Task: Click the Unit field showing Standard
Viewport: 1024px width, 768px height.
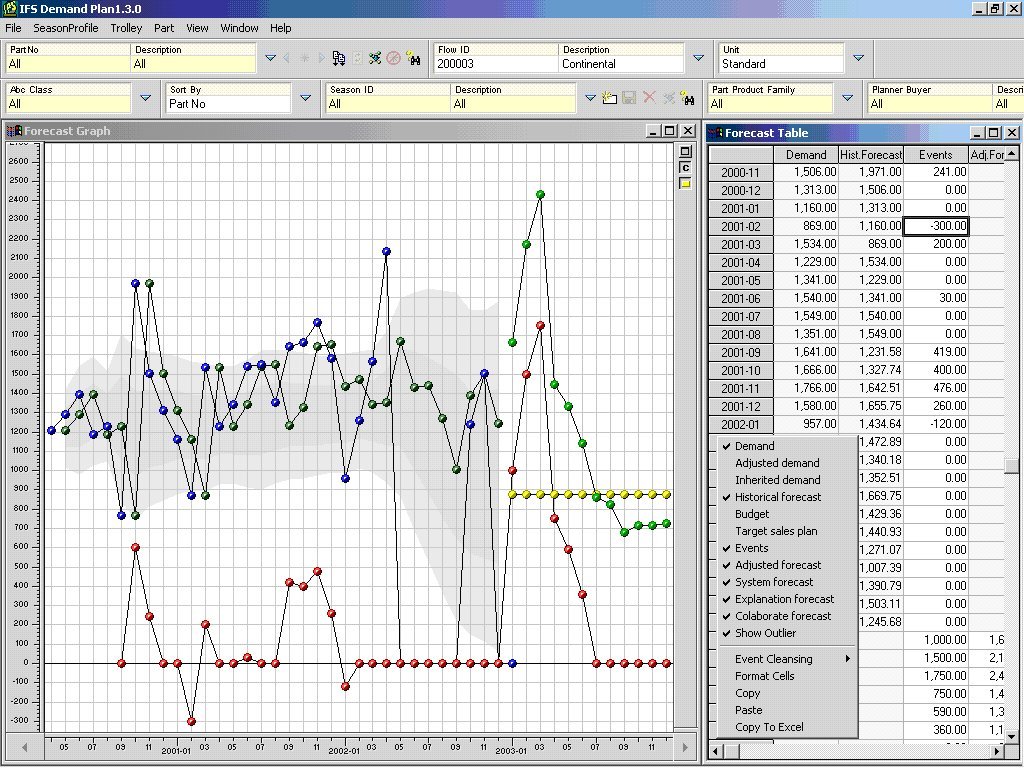Action: tap(782, 64)
